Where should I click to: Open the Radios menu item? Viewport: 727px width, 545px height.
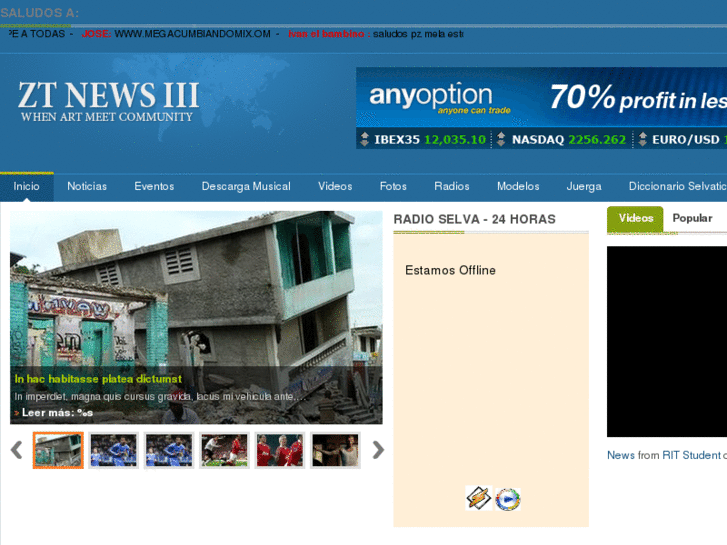(452, 187)
